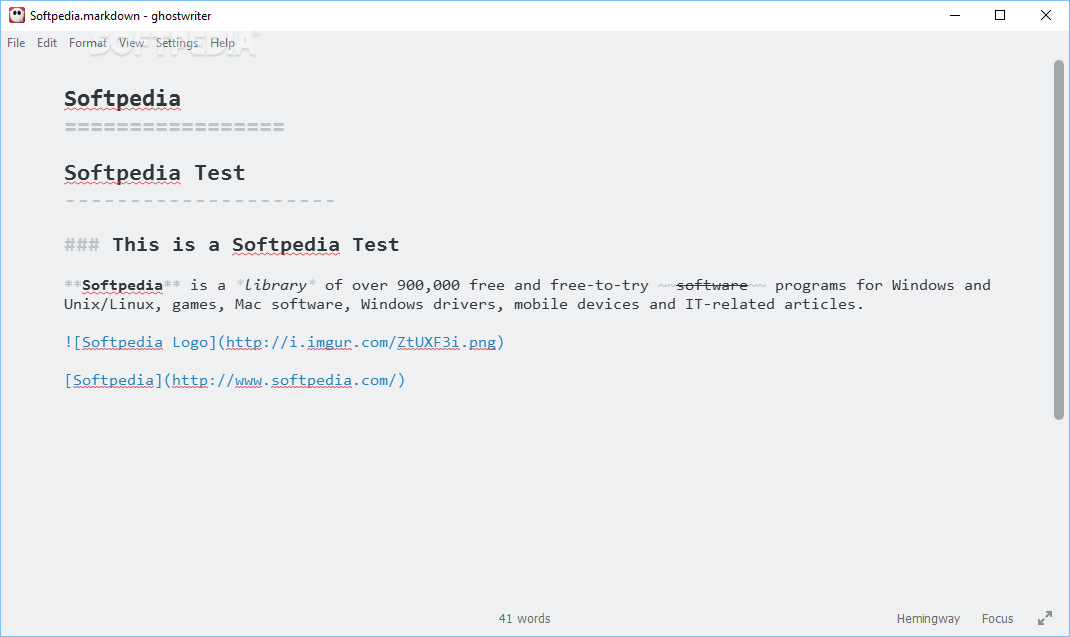Open the View menu

pos(131,43)
